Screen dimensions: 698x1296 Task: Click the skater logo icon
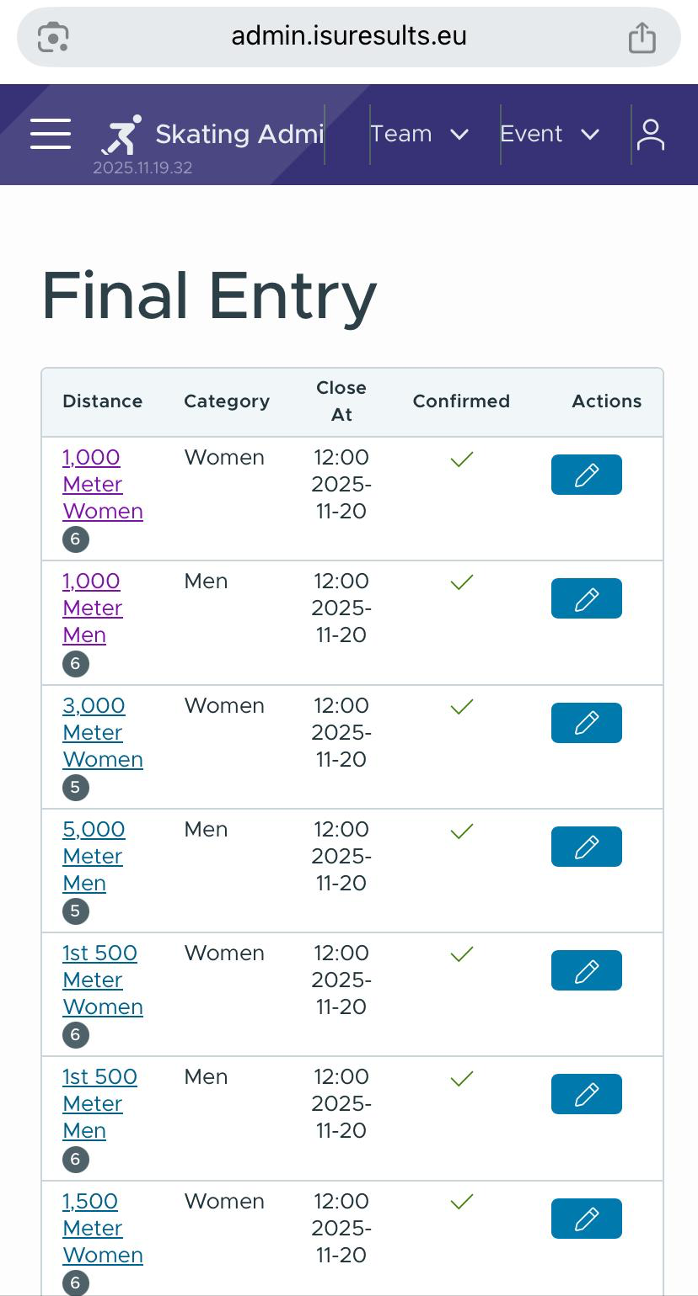click(x=122, y=135)
